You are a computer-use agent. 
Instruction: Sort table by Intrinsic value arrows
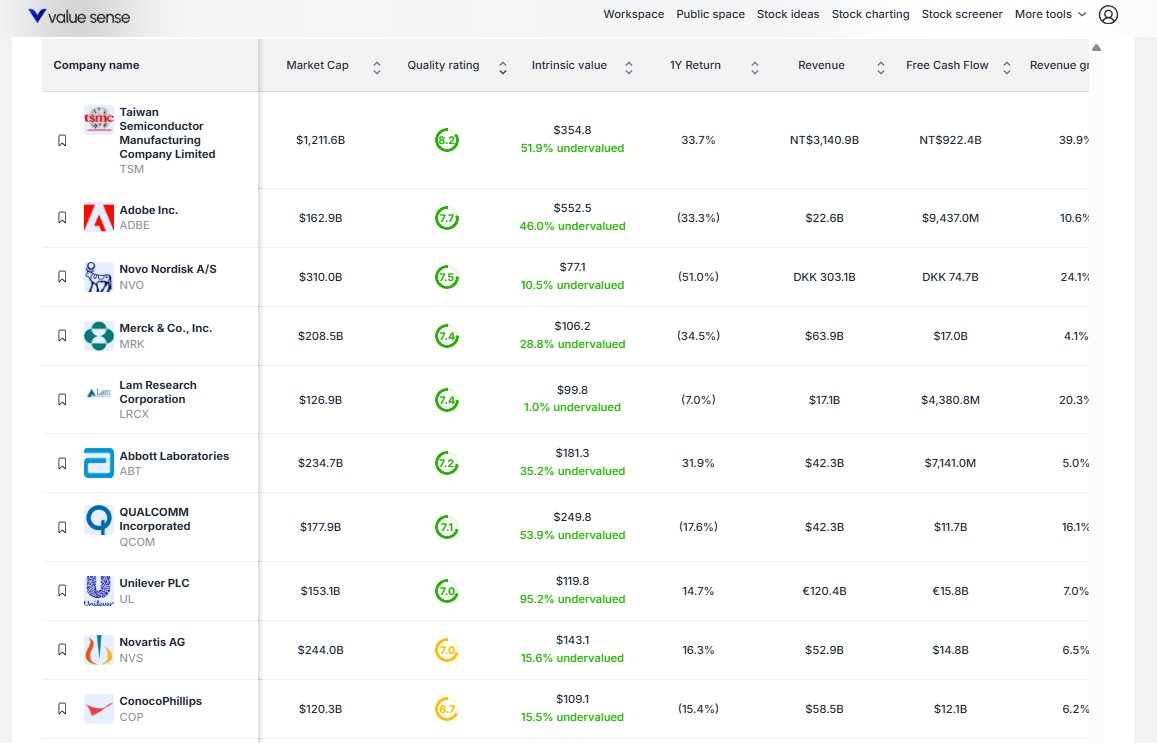tap(629, 68)
